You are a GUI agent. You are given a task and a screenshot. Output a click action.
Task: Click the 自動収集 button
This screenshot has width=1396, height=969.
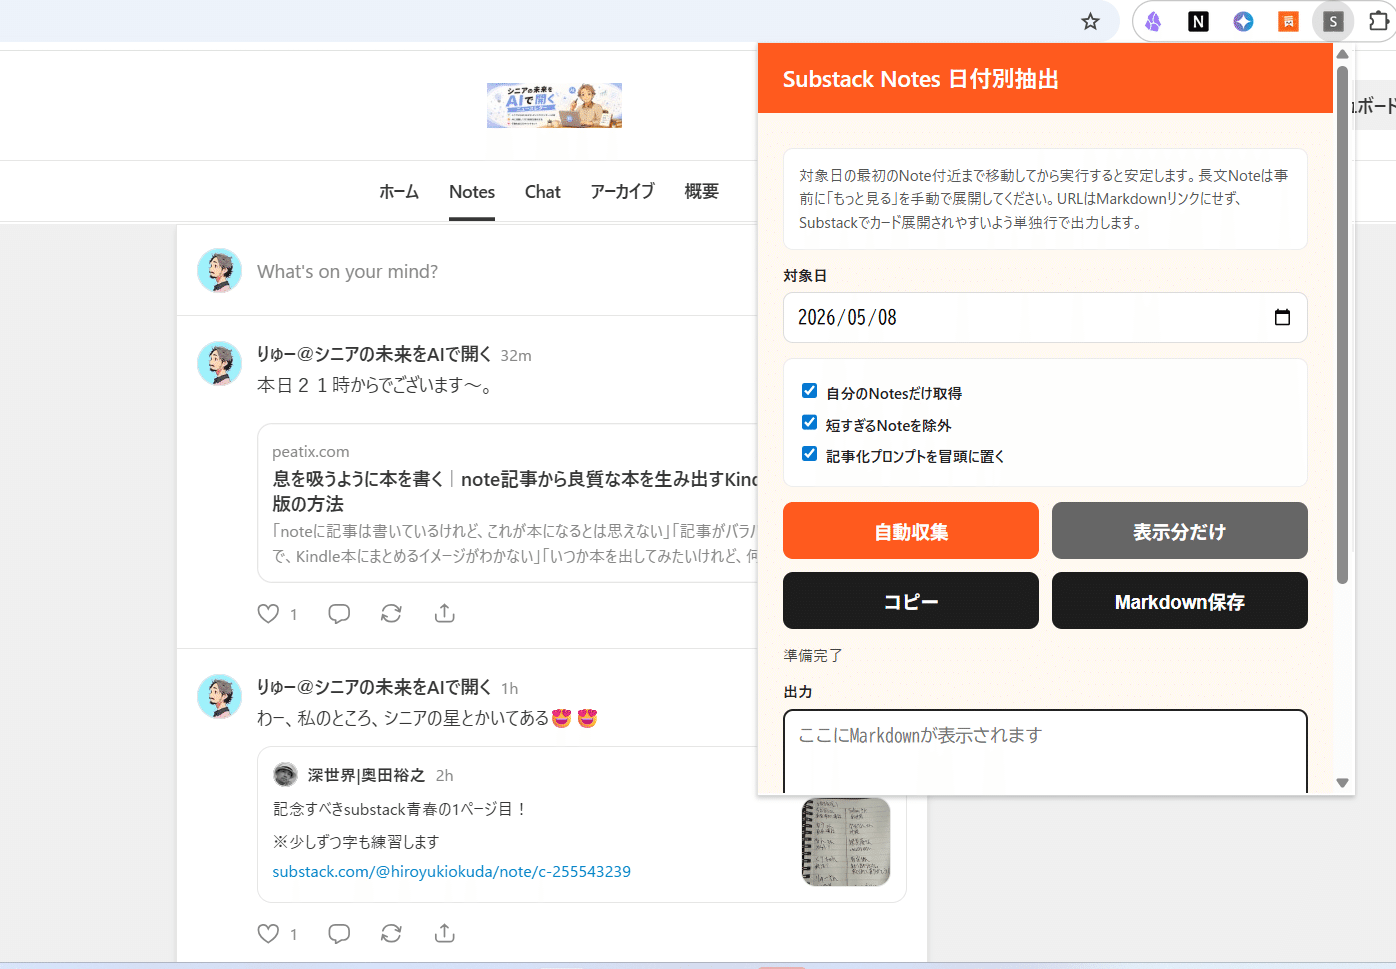pyautogui.click(x=911, y=531)
